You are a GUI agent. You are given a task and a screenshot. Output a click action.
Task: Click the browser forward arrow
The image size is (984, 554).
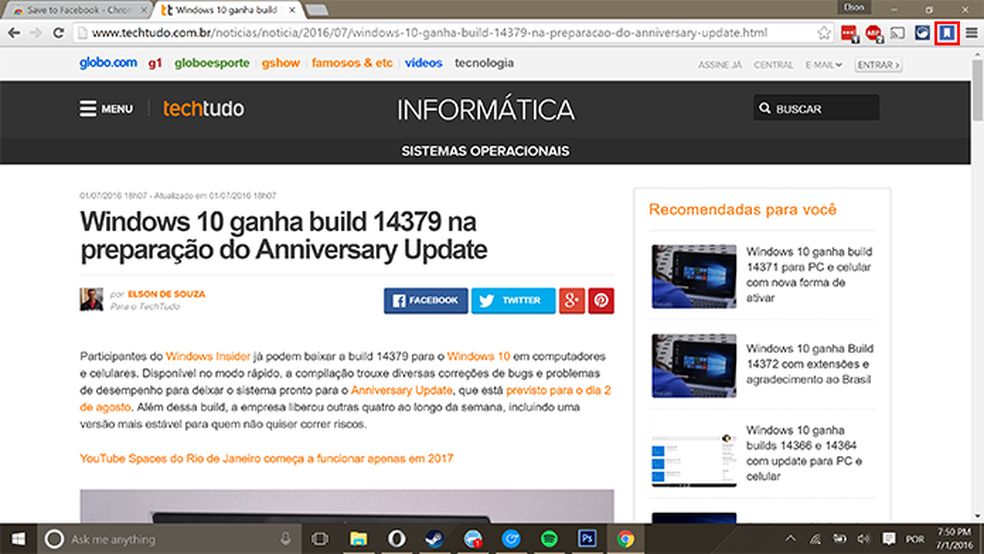pyautogui.click(x=36, y=33)
